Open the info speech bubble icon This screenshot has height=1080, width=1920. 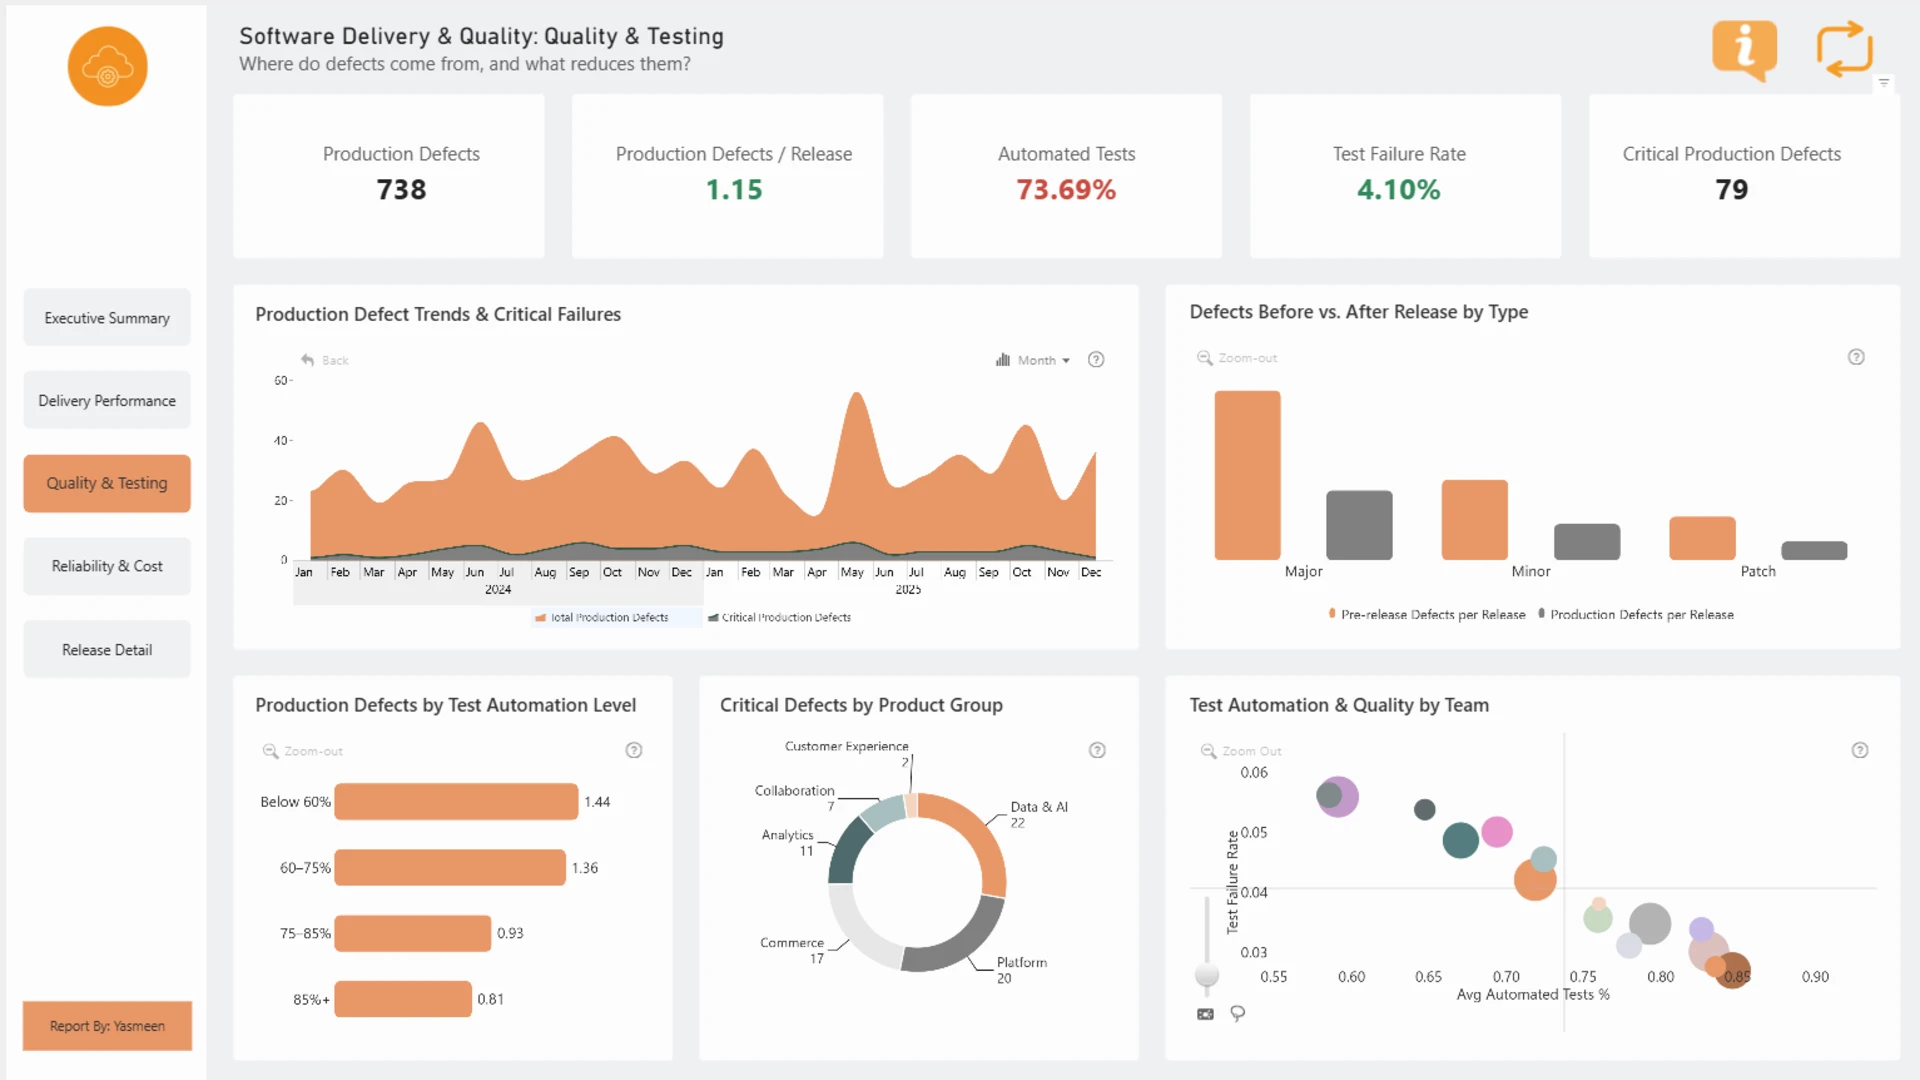pyautogui.click(x=1745, y=50)
